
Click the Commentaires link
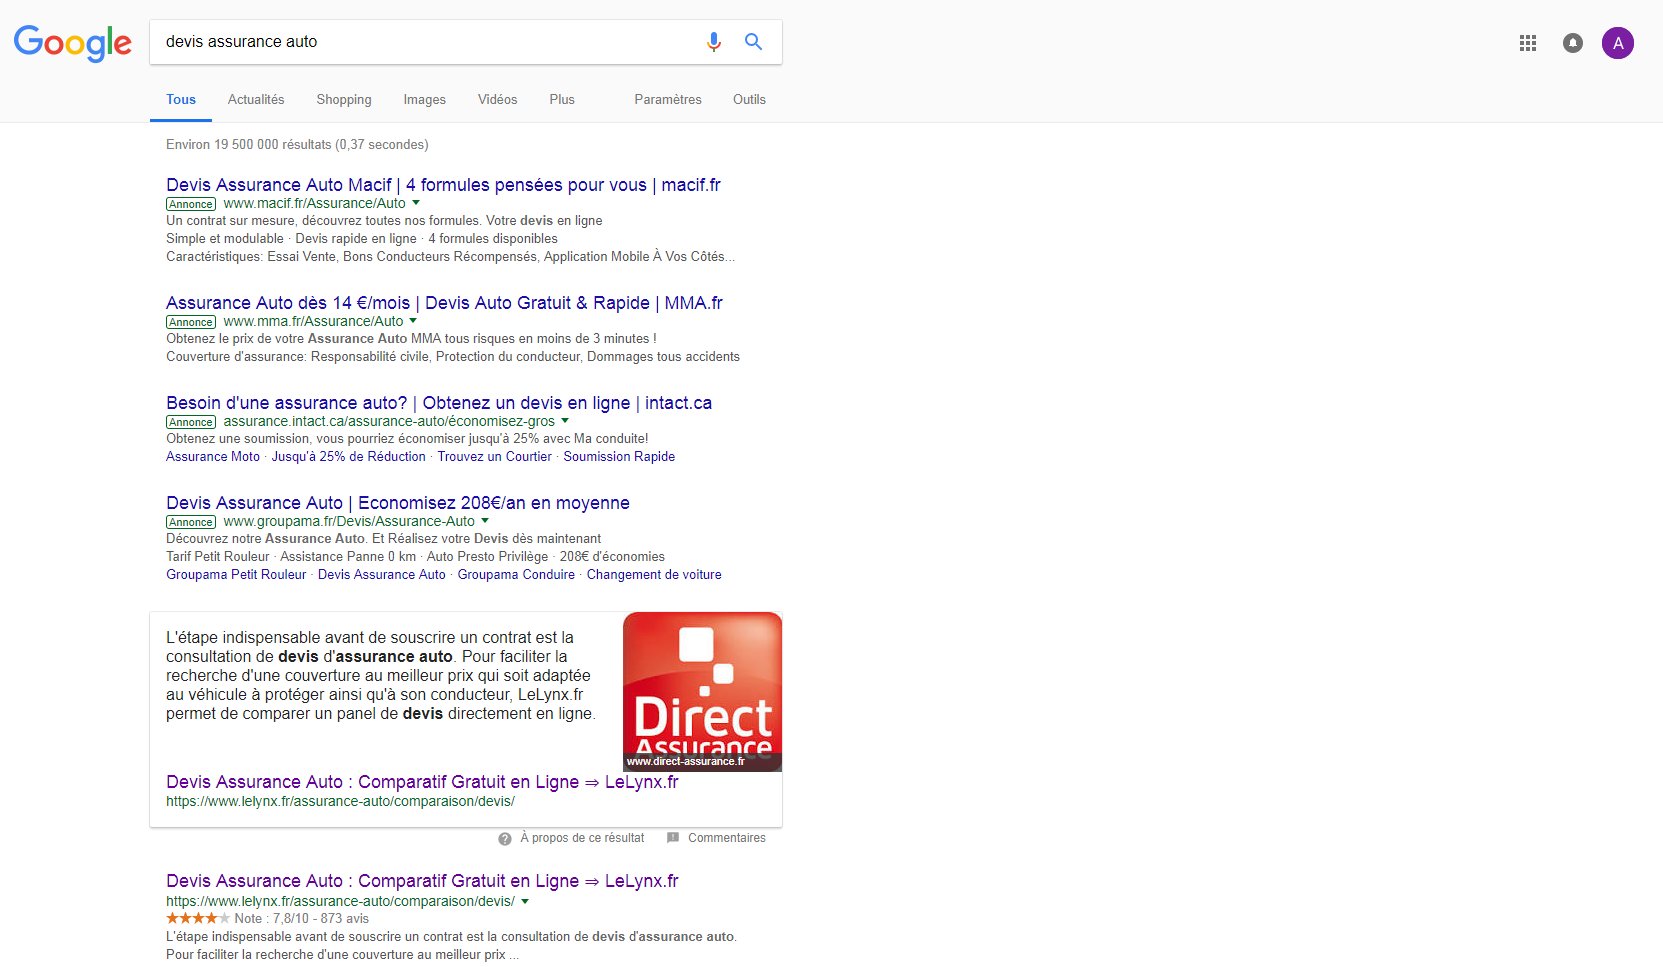[x=727, y=838]
